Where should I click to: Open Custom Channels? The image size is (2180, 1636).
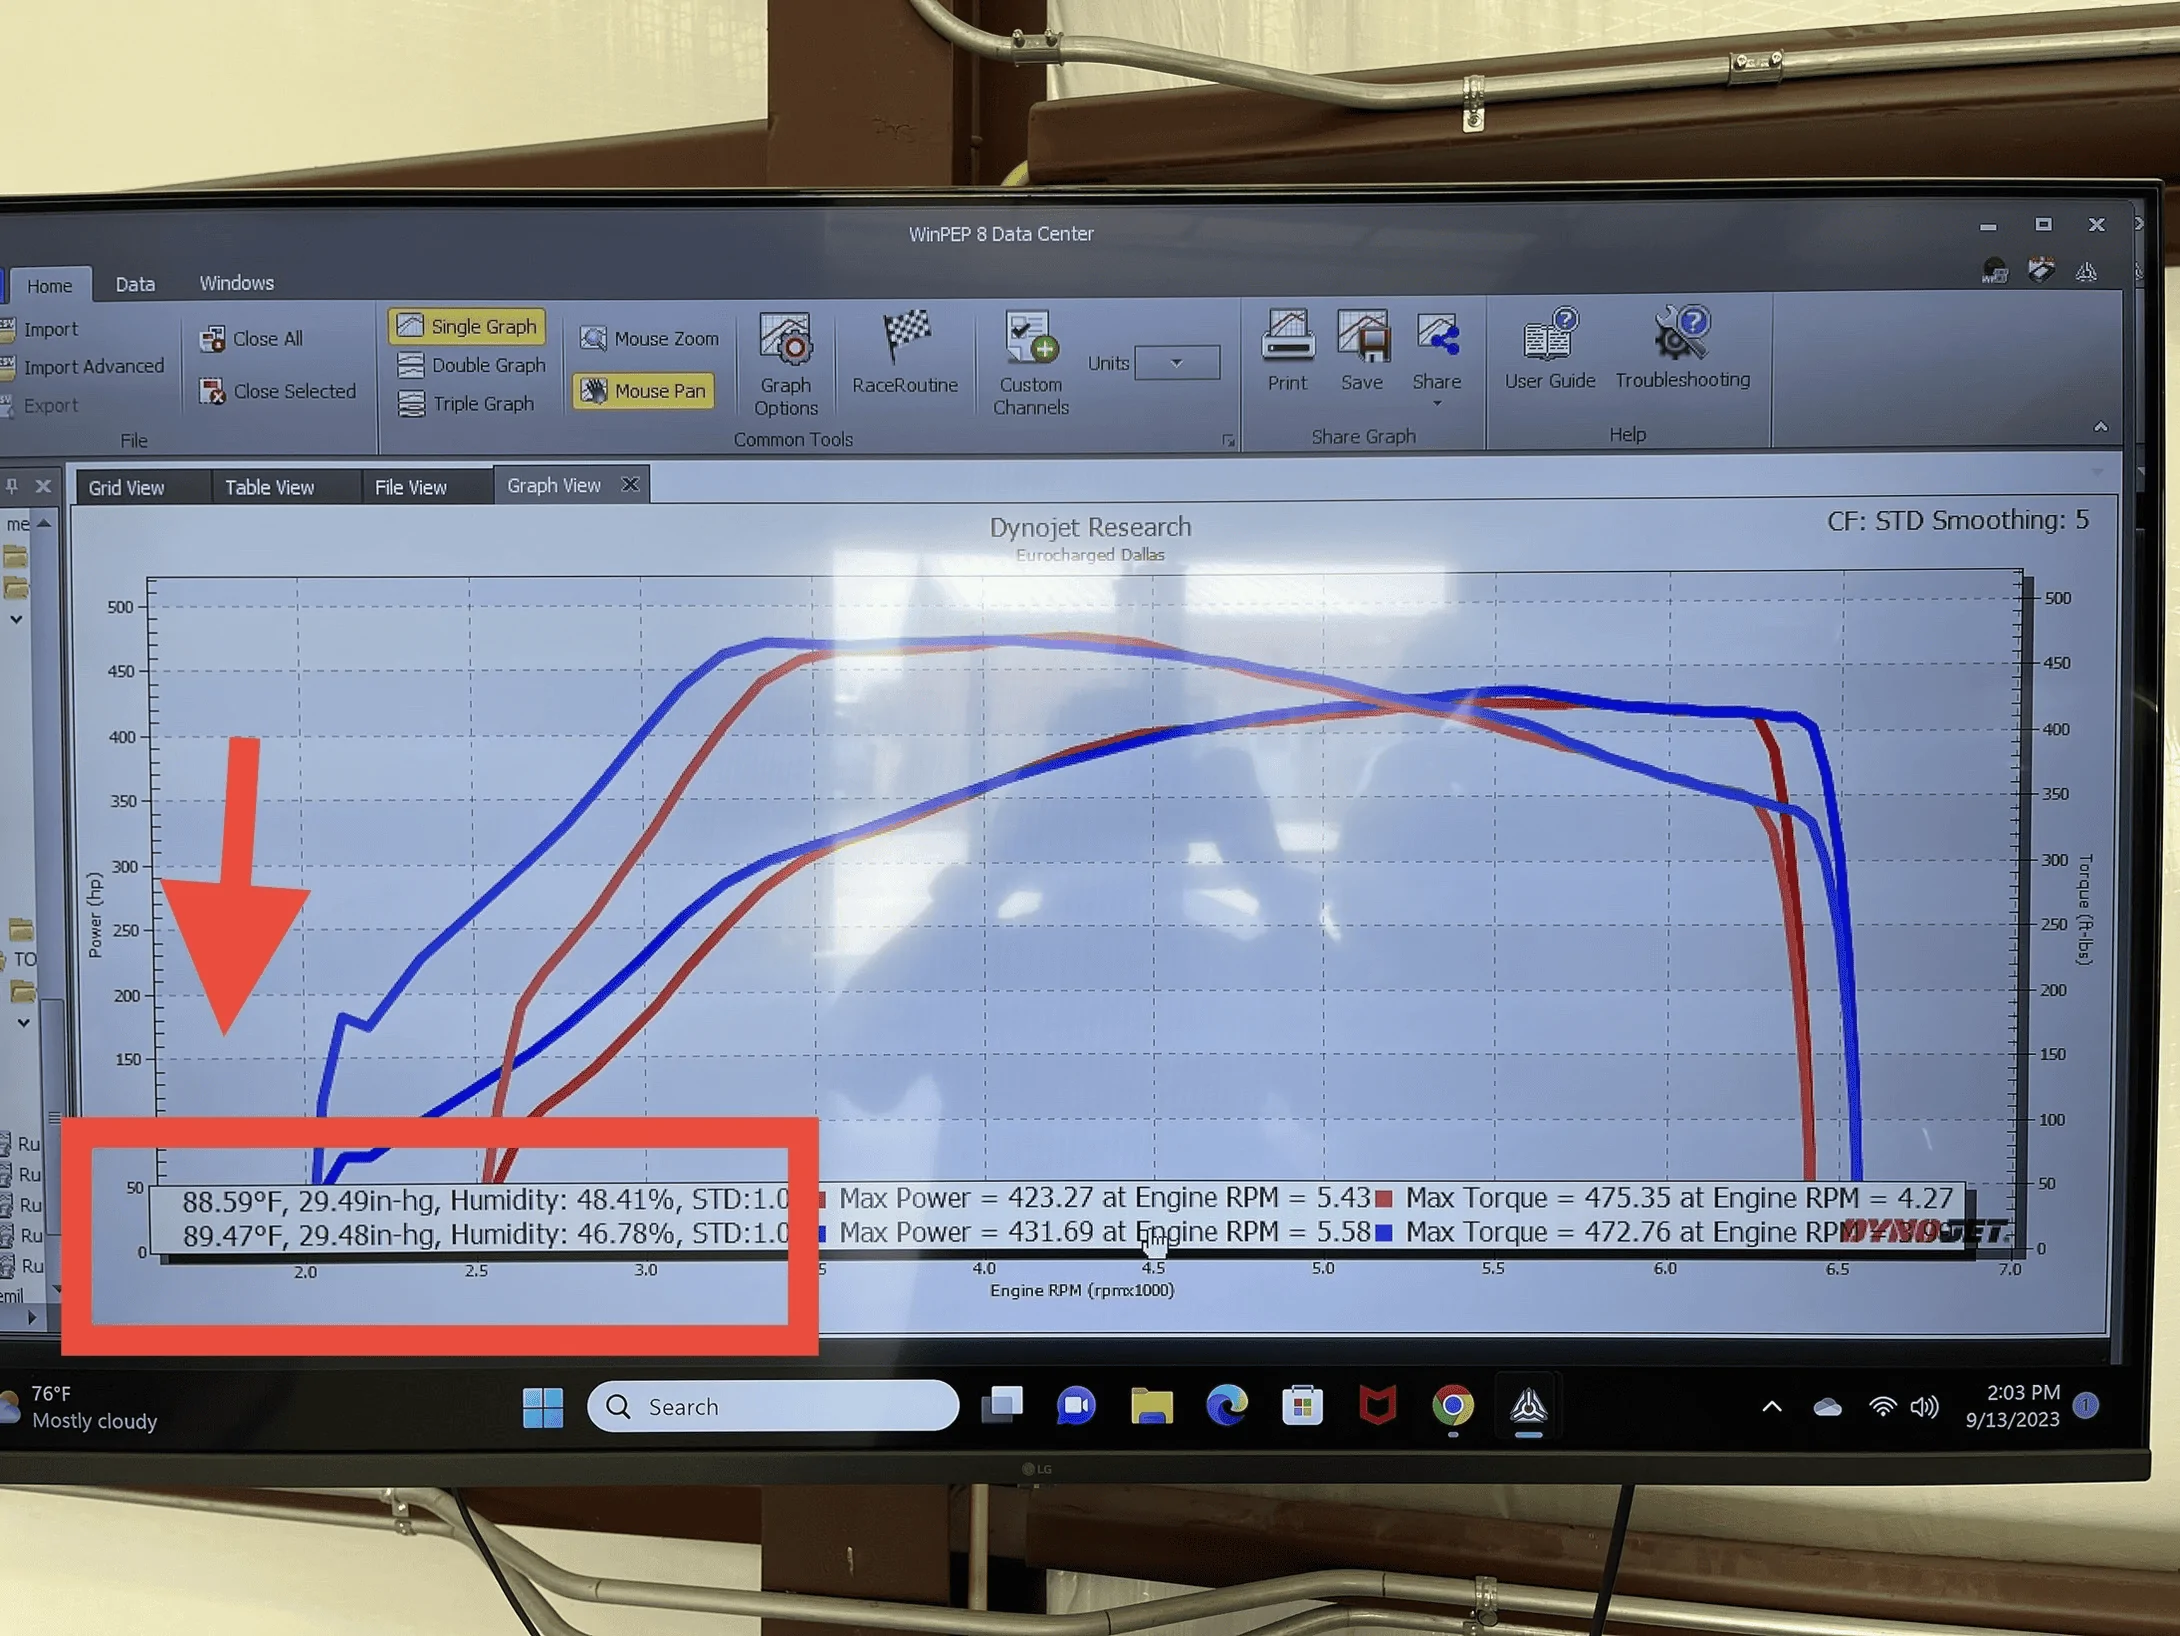pos(1031,363)
